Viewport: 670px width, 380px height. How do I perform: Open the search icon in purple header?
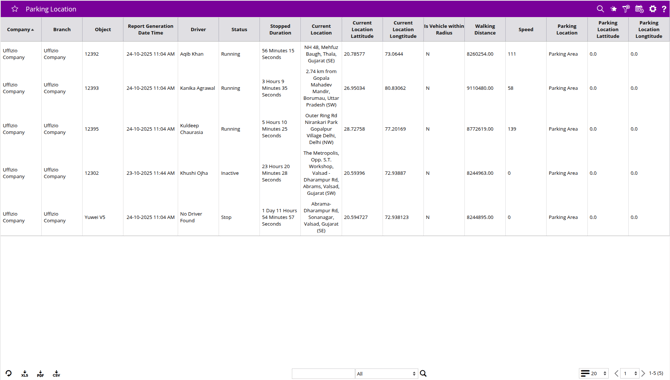(600, 9)
